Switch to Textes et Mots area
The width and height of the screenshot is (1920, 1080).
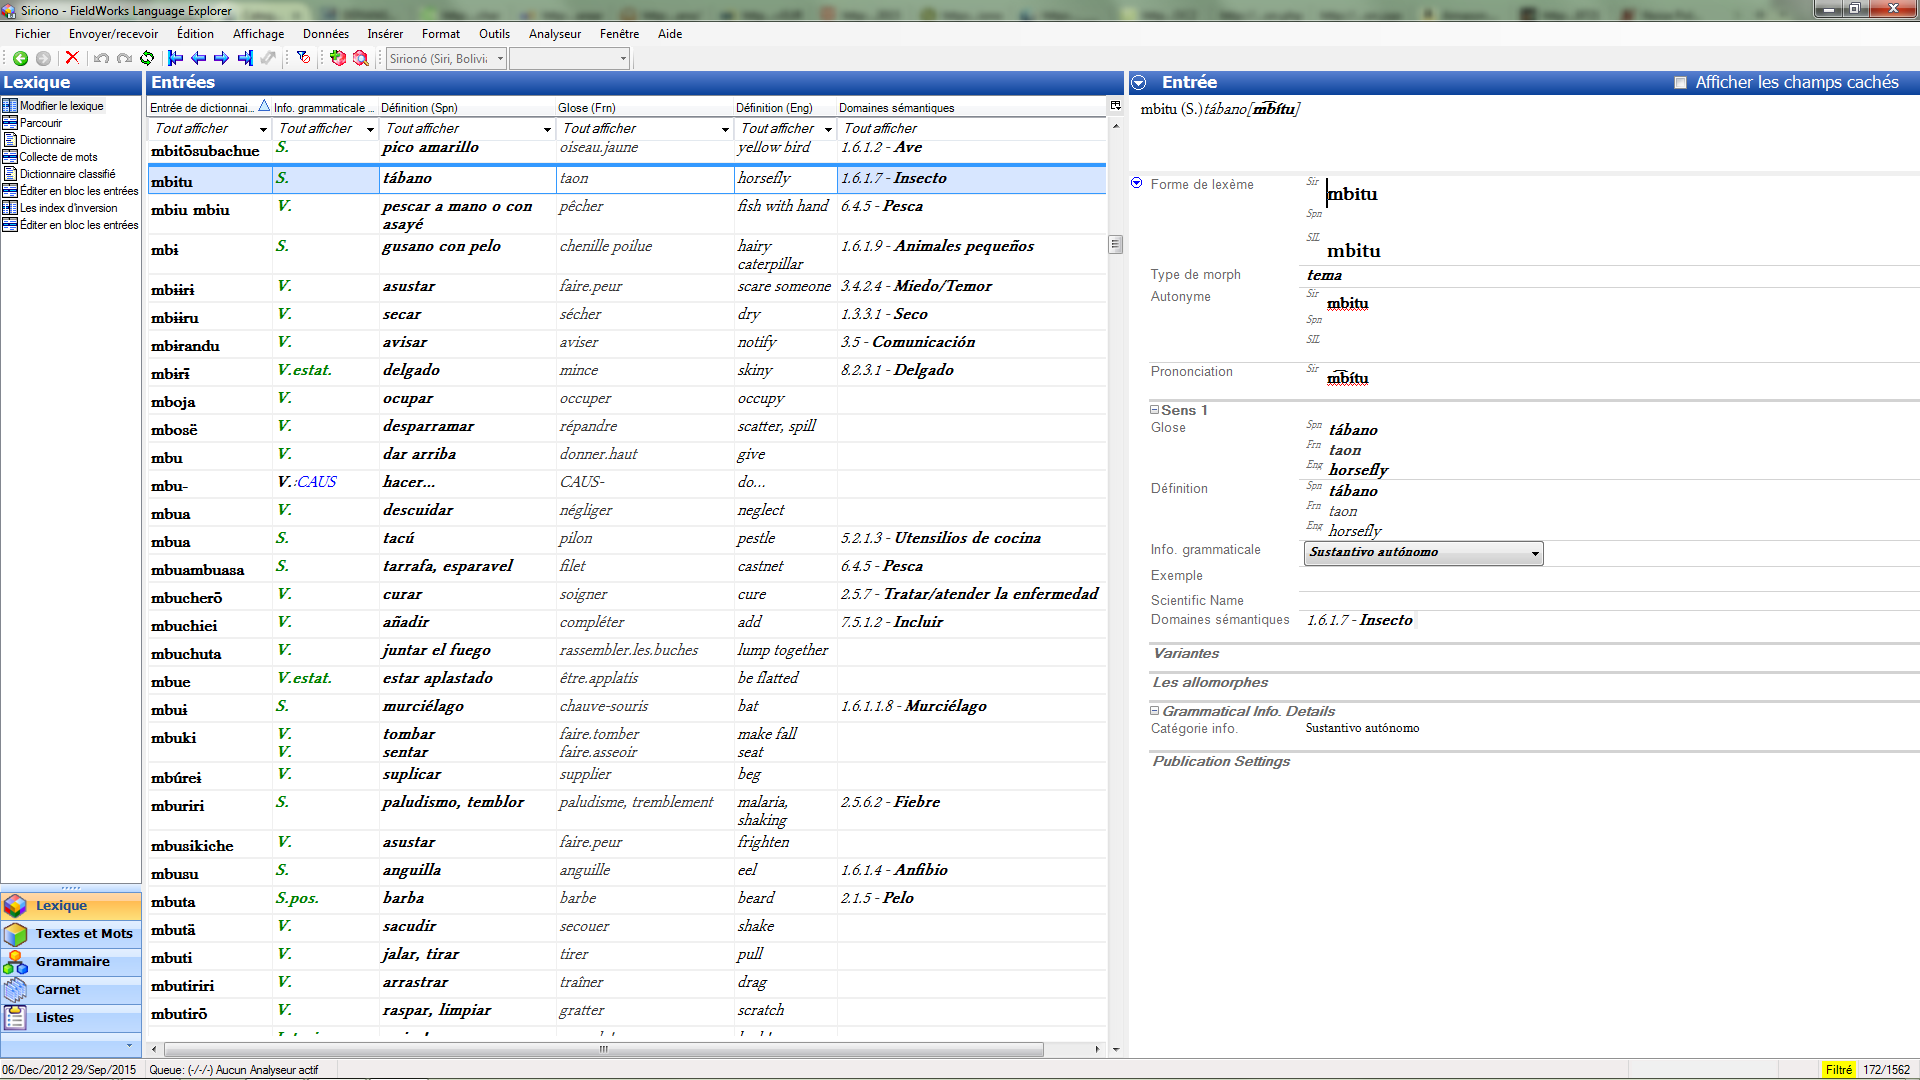tap(84, 933)
